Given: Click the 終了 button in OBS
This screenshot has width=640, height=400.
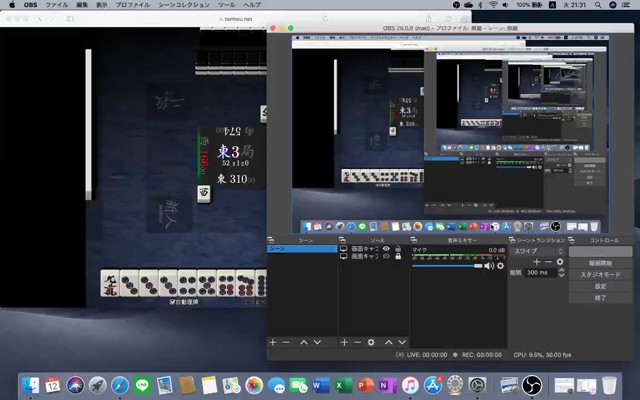Looking at the screenshot, I should coord(600,298).
